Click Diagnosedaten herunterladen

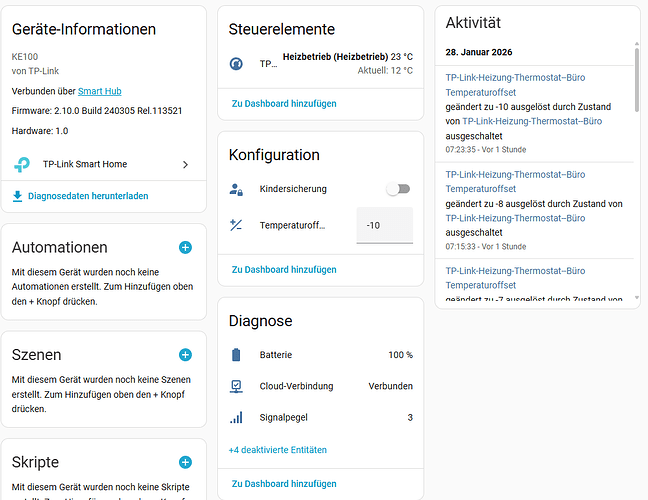point(88,196)
